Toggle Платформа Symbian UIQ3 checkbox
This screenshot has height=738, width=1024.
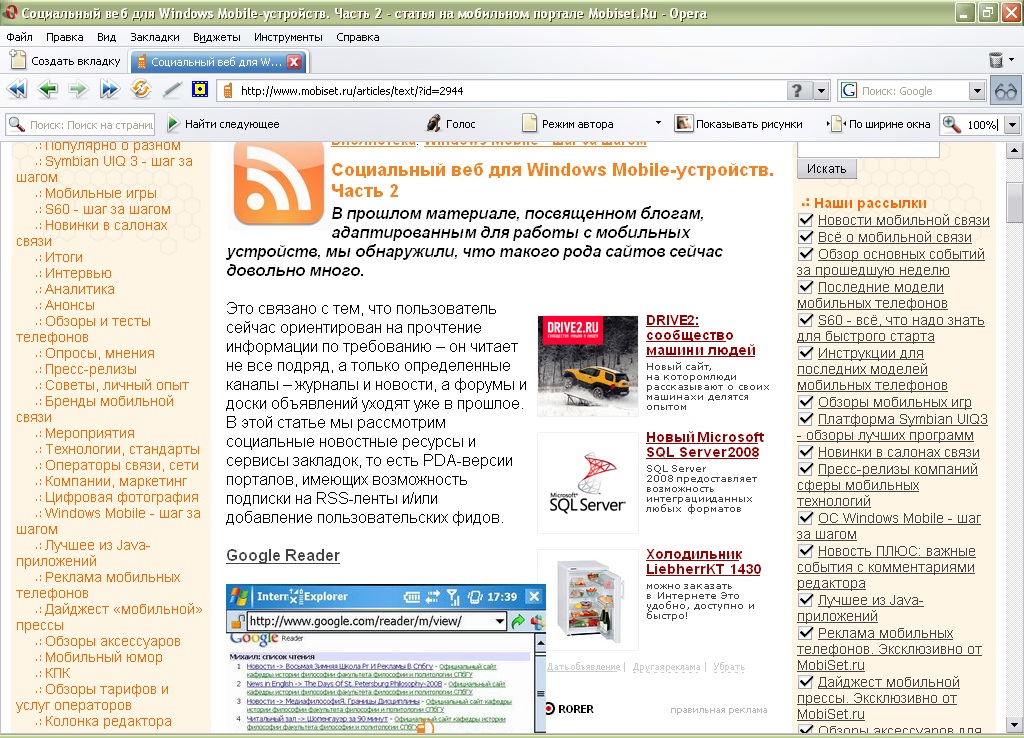[x=806, y=419]
